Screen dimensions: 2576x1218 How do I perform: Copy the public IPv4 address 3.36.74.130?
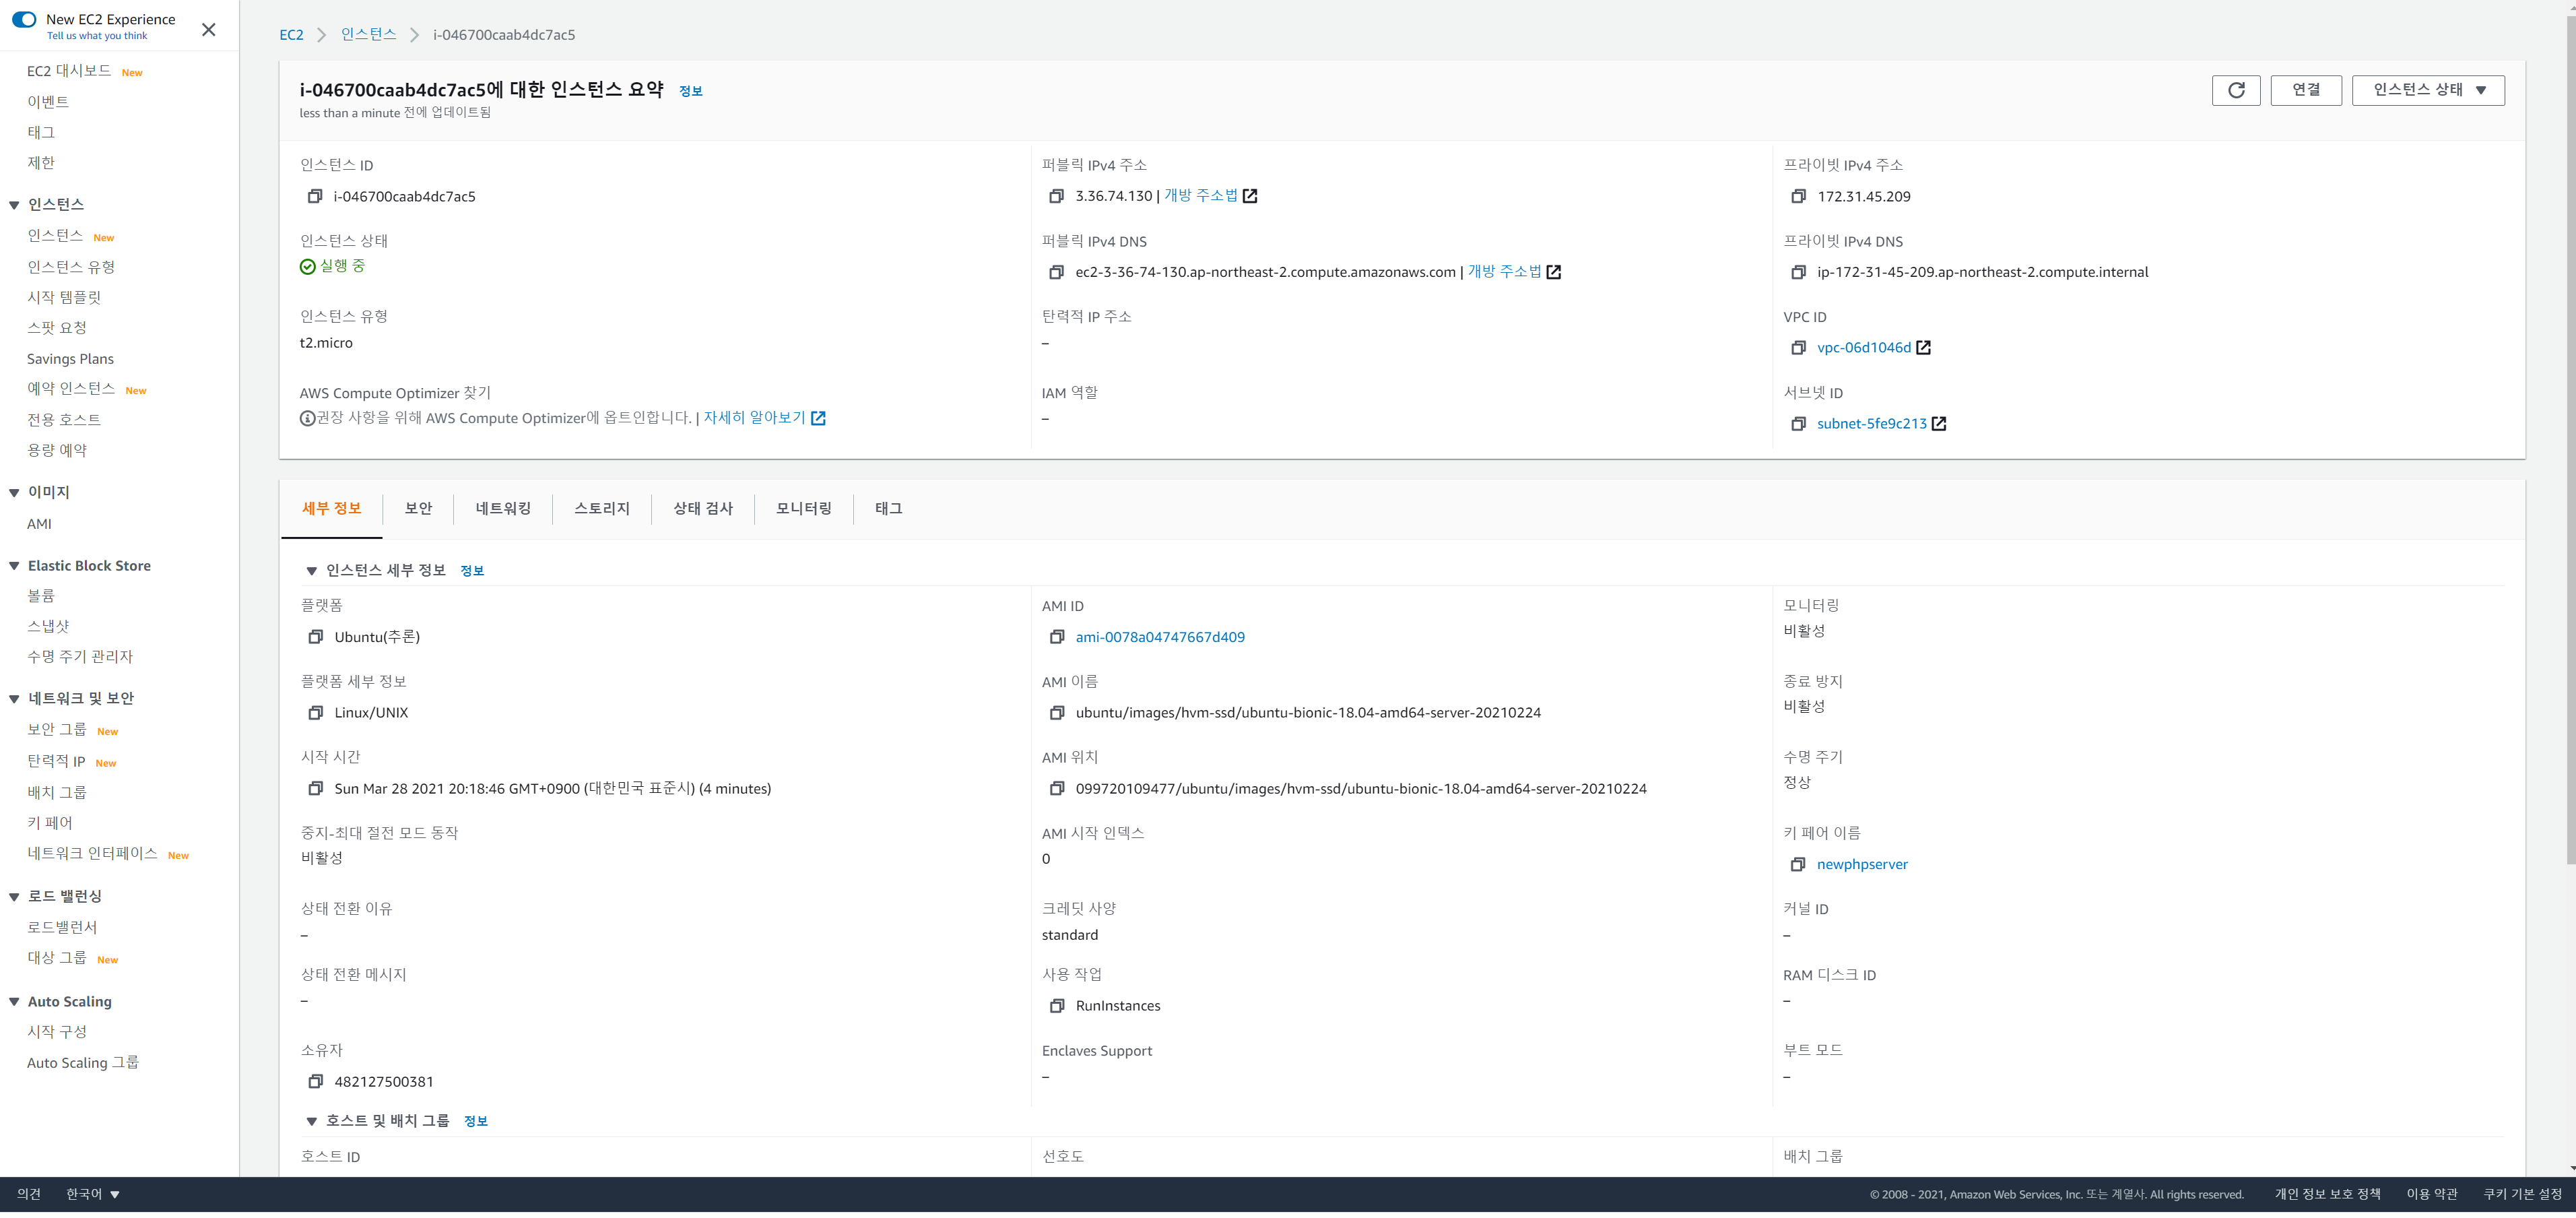(1056, 196)
